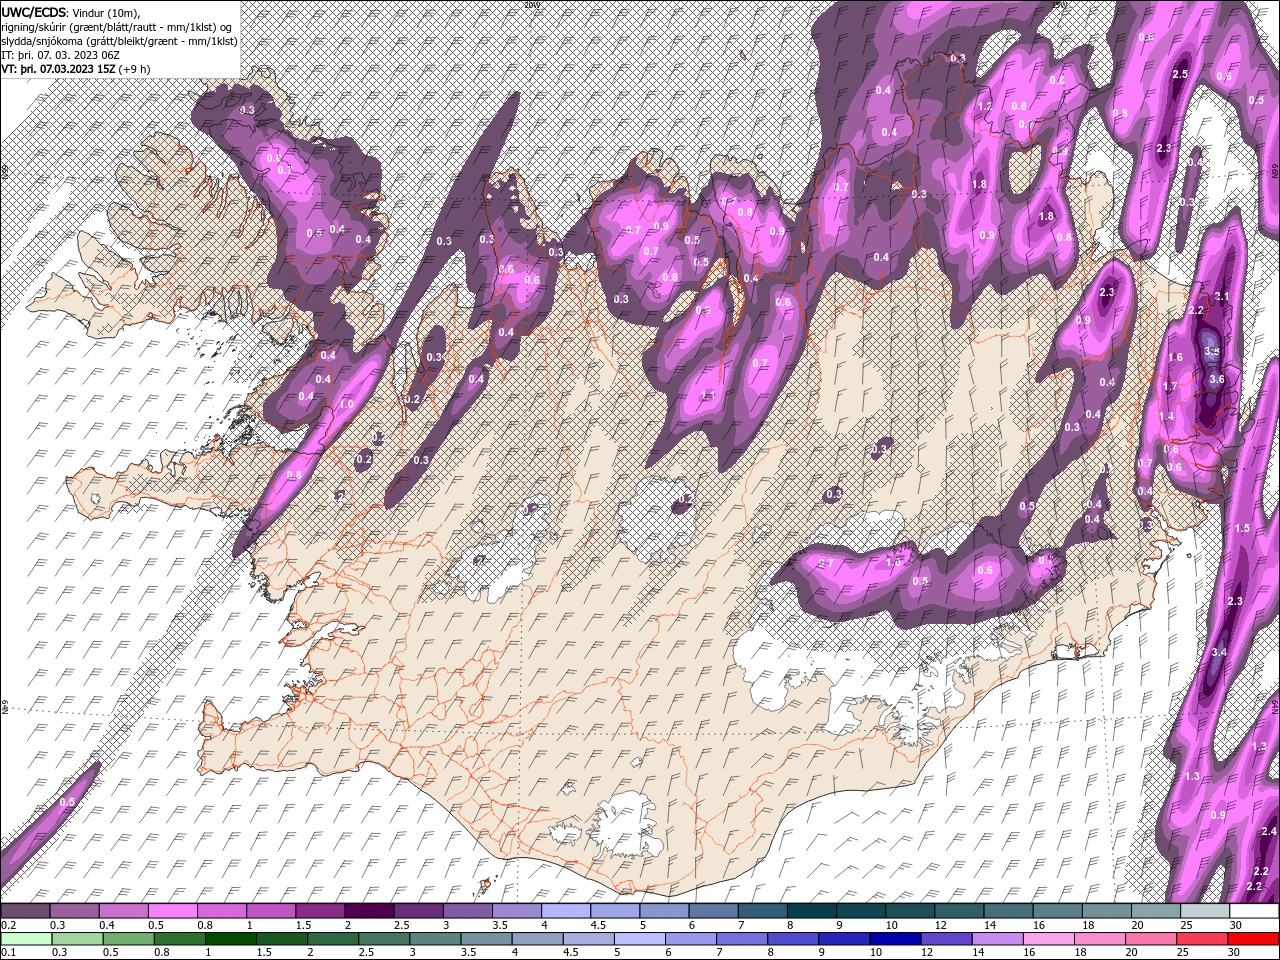The width and height of the screenshot is (1280, 960).
Task: Click the '25' label on the red rain scale
Action: coord(1183,952)
